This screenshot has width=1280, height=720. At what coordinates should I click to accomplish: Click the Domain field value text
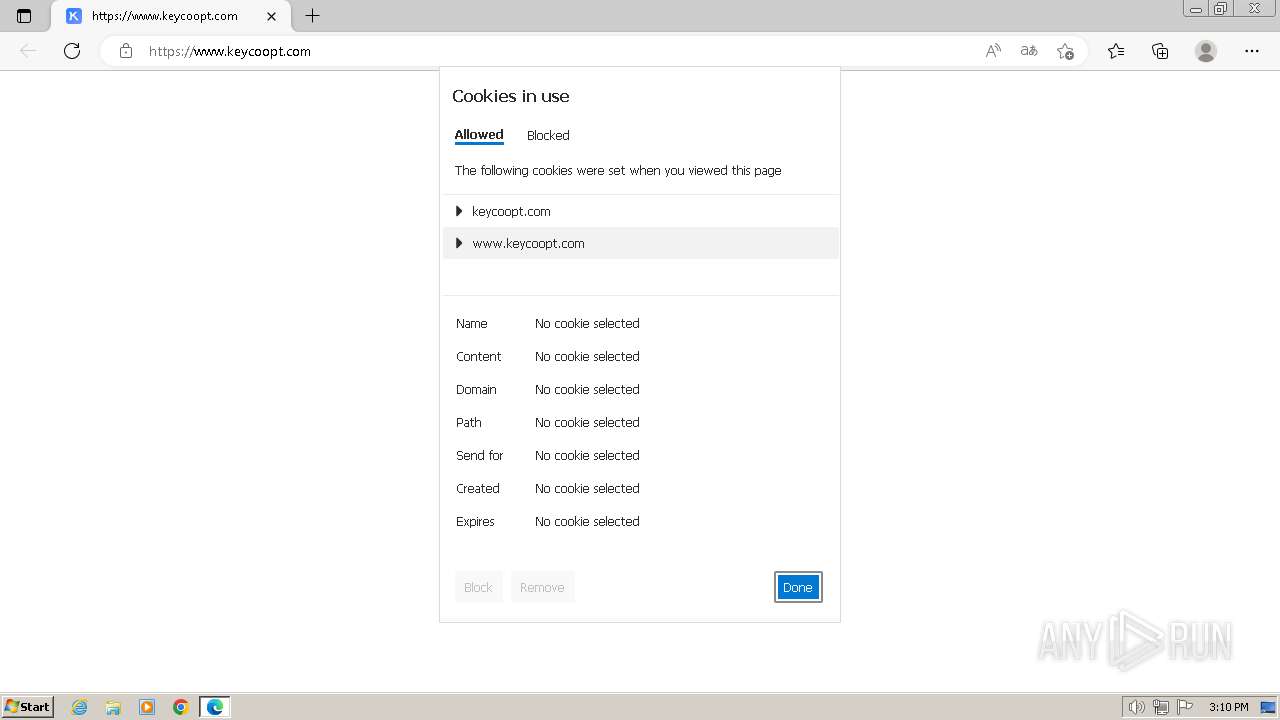click(587, 389)
